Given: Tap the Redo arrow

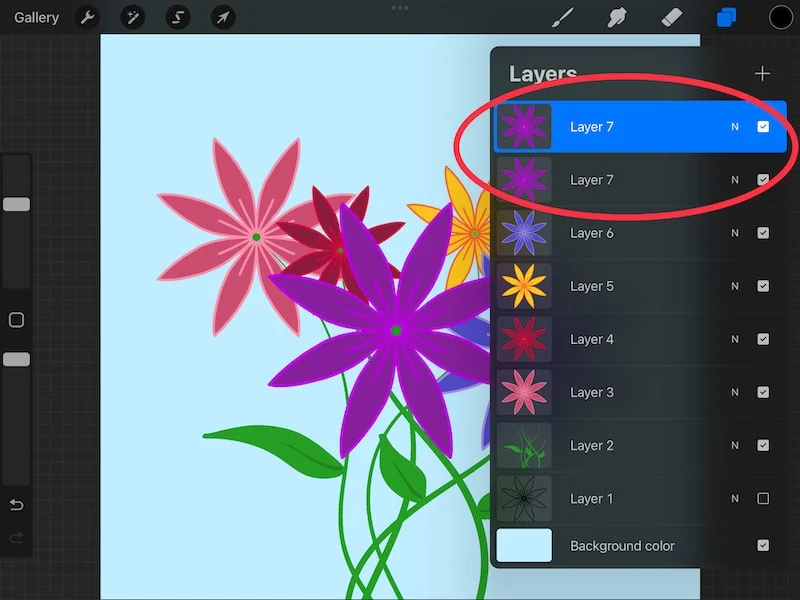Looking at the screenshot, I should tap(16, 538).
